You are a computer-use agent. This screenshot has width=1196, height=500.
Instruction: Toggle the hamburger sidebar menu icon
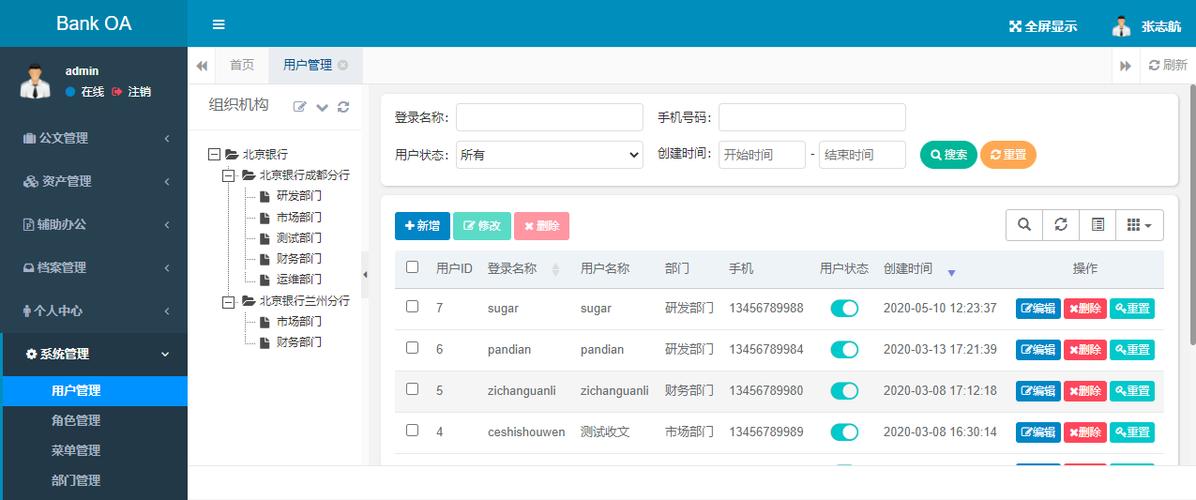(x=218, y=24)
